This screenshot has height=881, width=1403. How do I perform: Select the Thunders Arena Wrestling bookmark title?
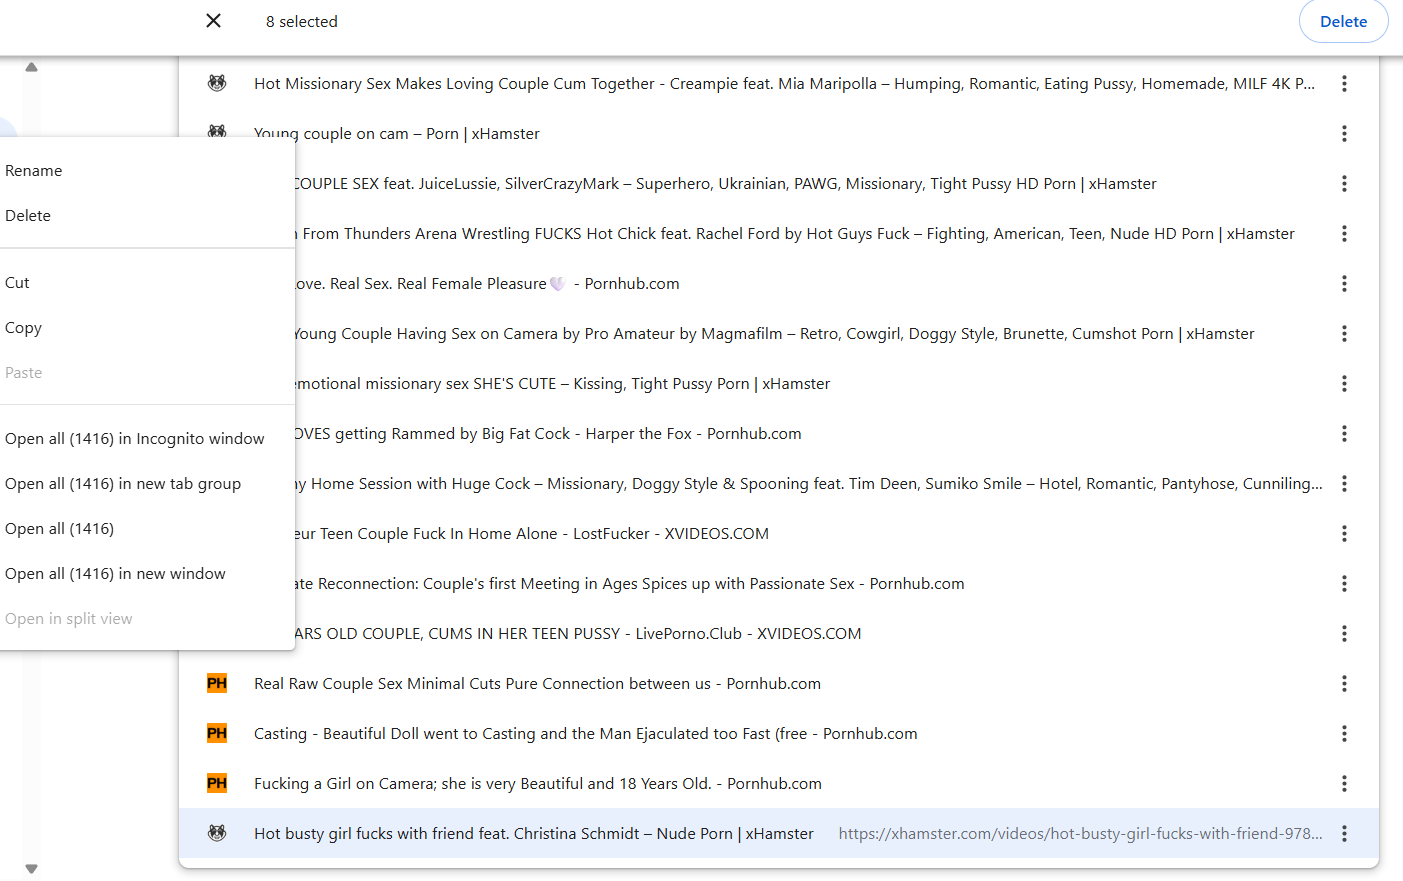point(795,234)
